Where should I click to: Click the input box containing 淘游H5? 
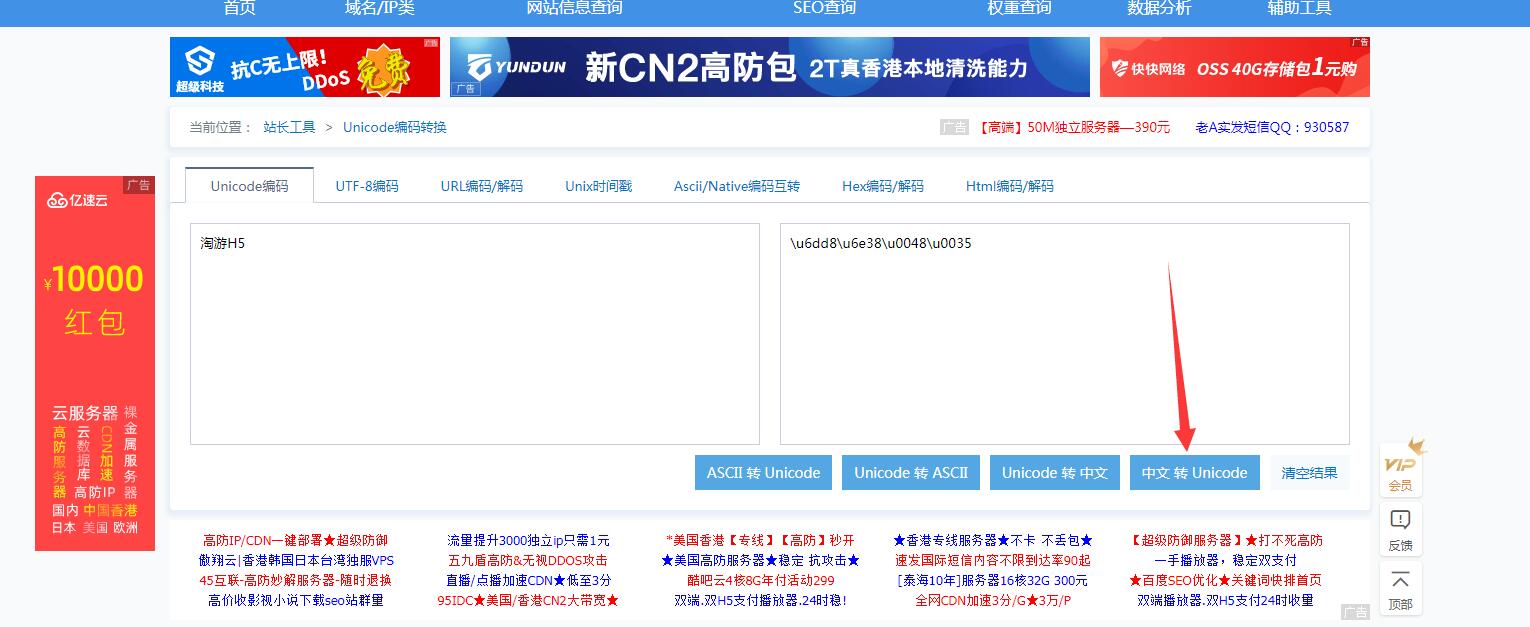[474, 334]
